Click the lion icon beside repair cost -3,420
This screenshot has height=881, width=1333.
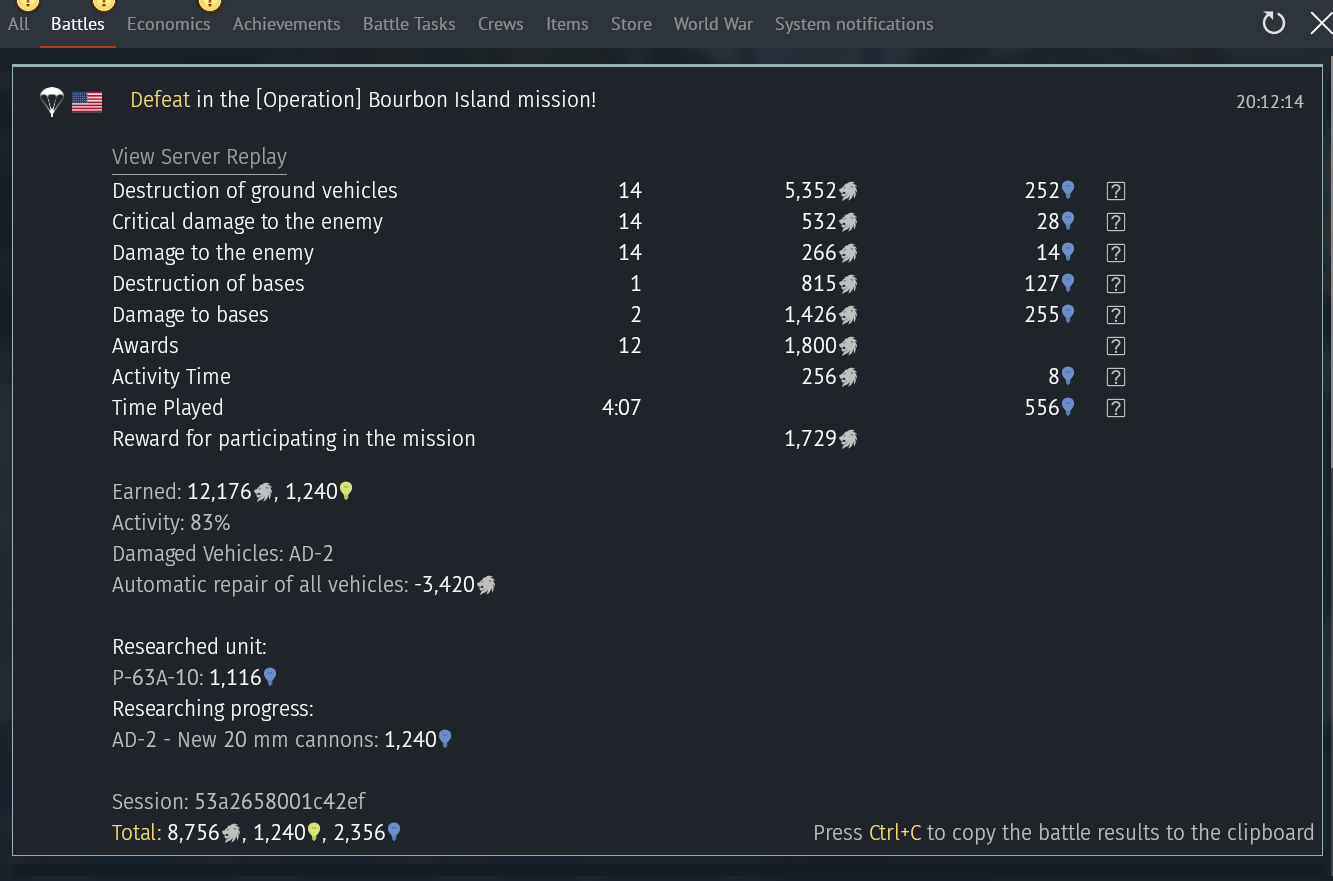pyautogui.click(x=486, y=585)
